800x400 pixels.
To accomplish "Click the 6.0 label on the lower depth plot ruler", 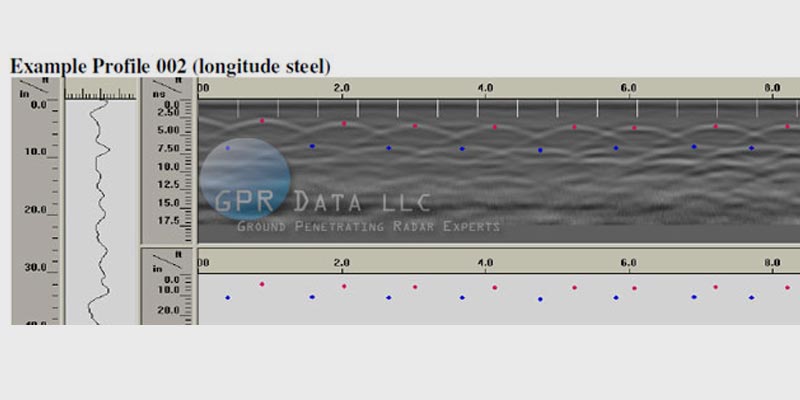I will pyautogui.click(x=629, y=263).
